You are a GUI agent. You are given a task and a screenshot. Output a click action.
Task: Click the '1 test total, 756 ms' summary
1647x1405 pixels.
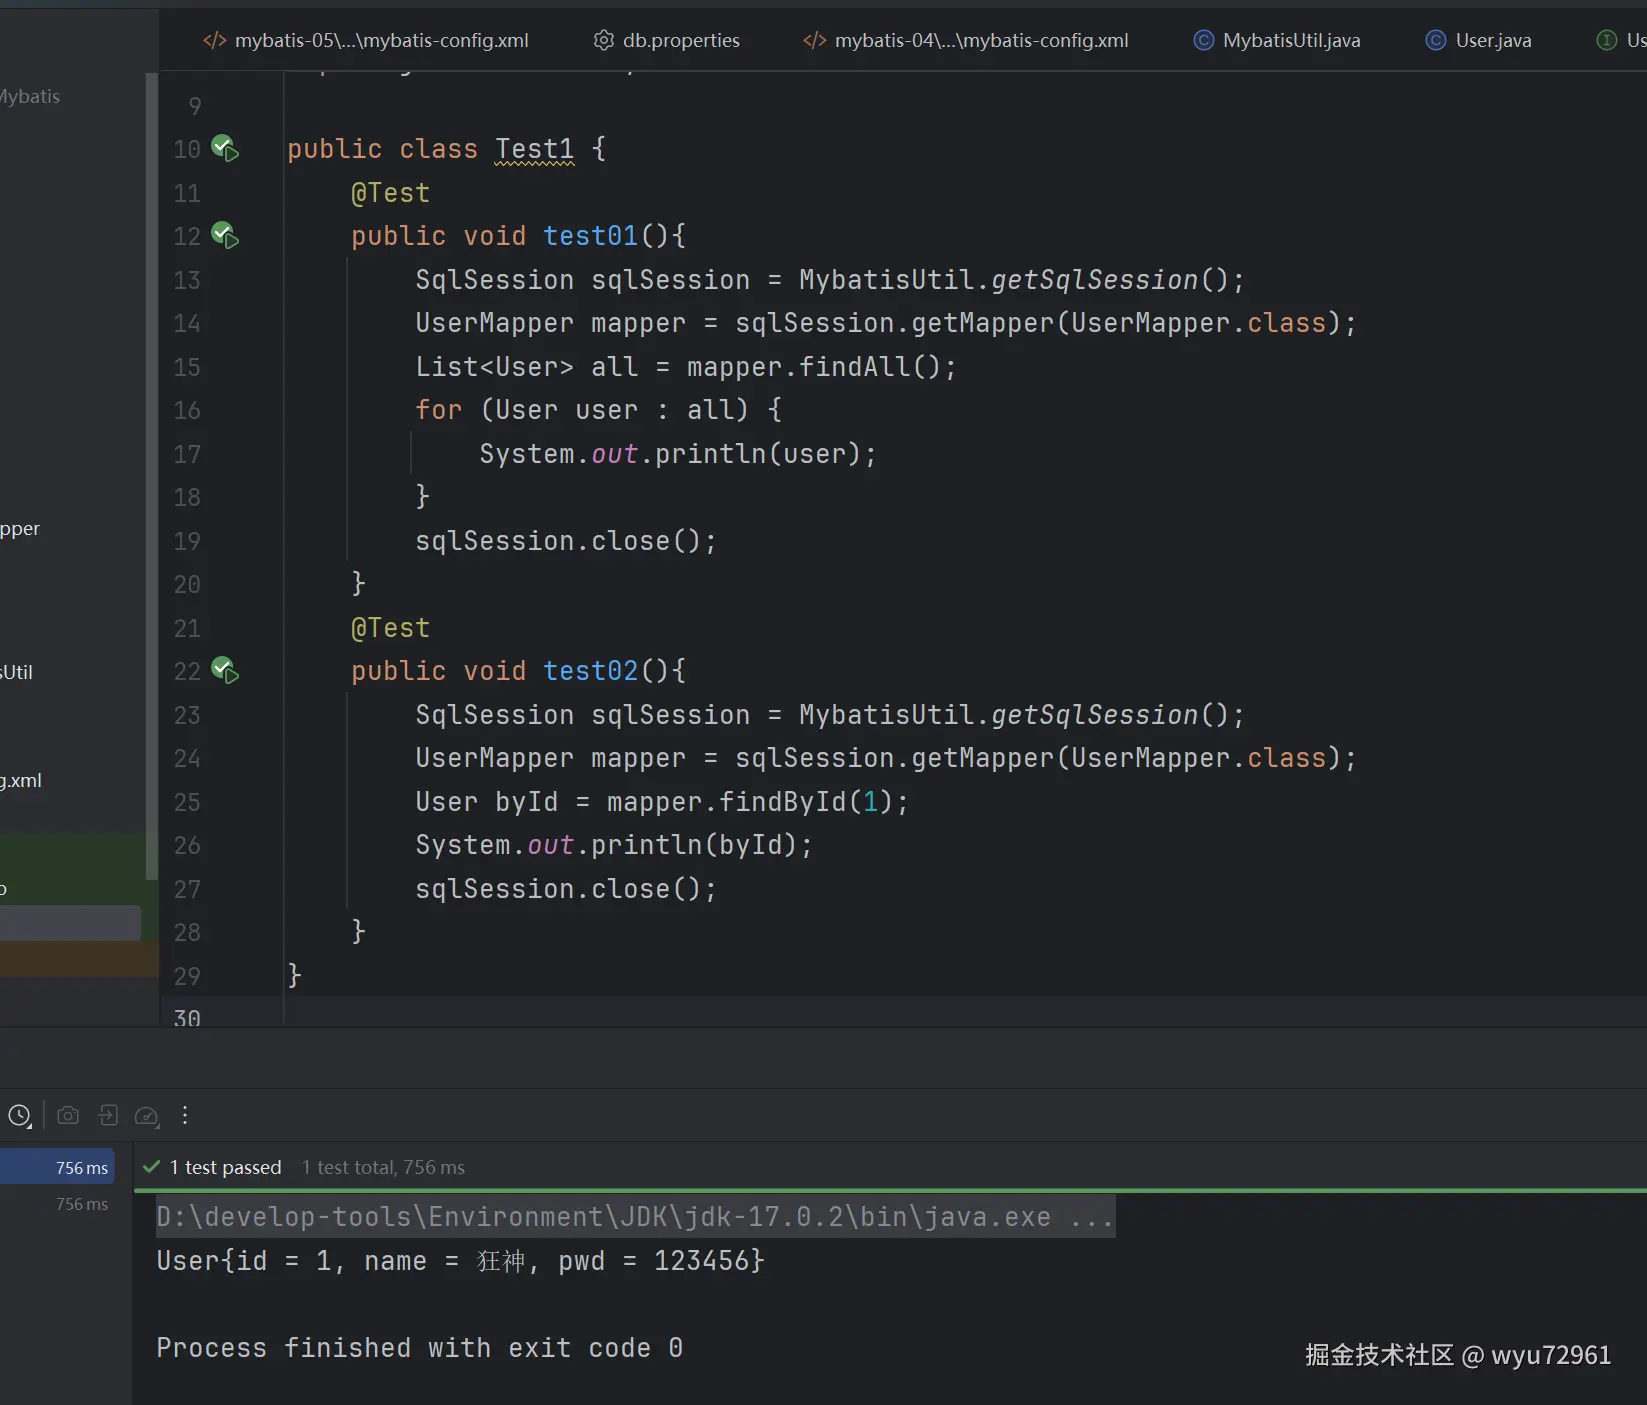(x=383, y=1167)
